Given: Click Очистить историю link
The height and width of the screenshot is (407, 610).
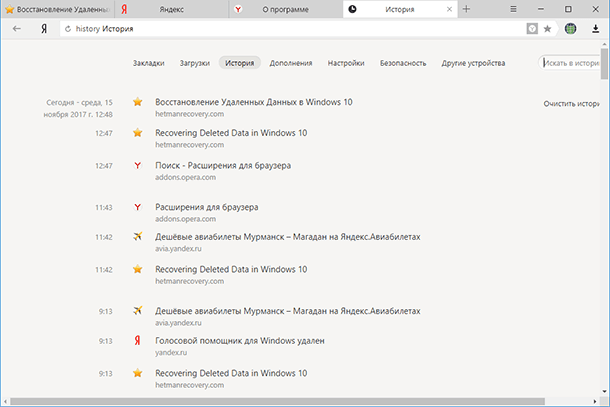Looking at the screenshot, I should (x=571, y=104).
